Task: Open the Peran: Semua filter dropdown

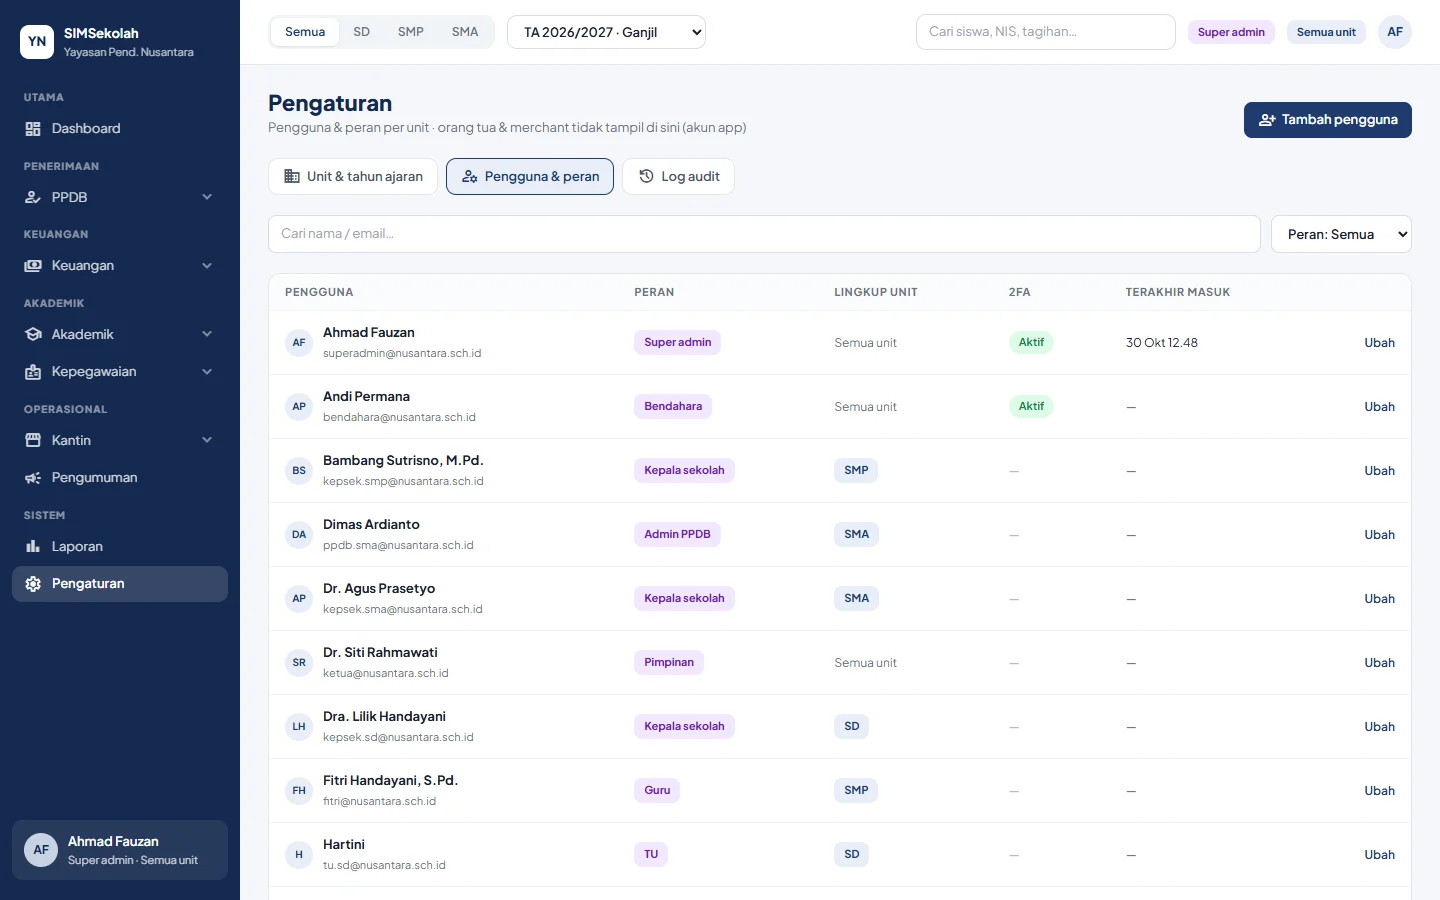Action: point(1341,234)
